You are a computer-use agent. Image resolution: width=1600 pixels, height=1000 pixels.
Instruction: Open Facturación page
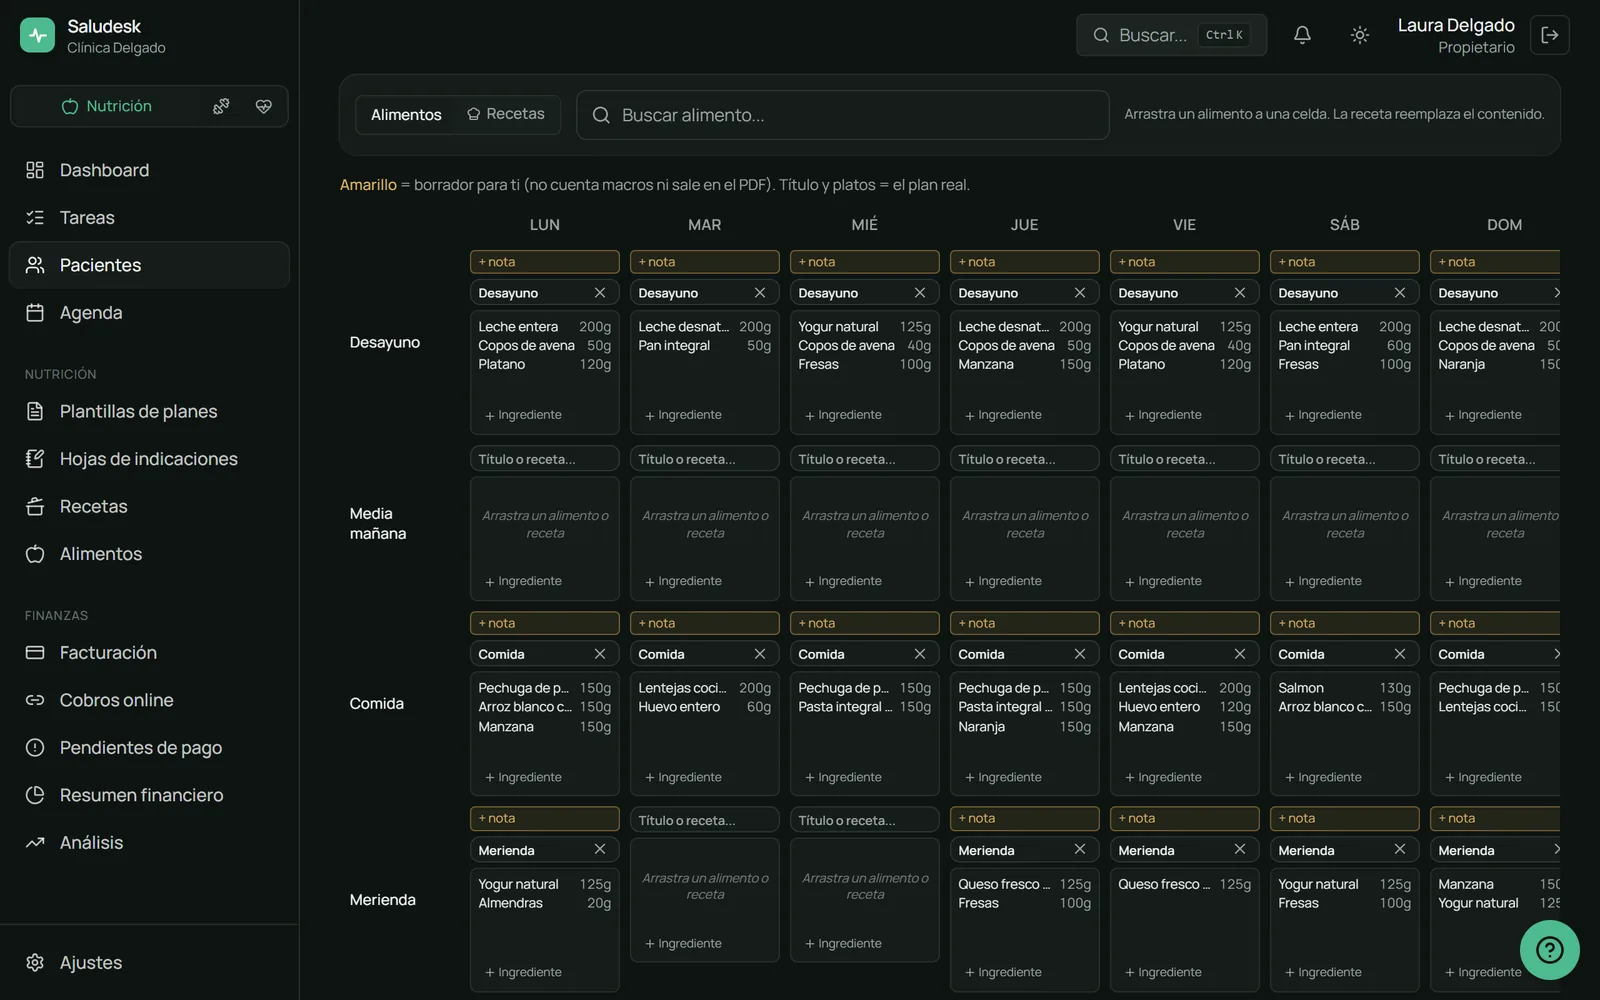149,653
